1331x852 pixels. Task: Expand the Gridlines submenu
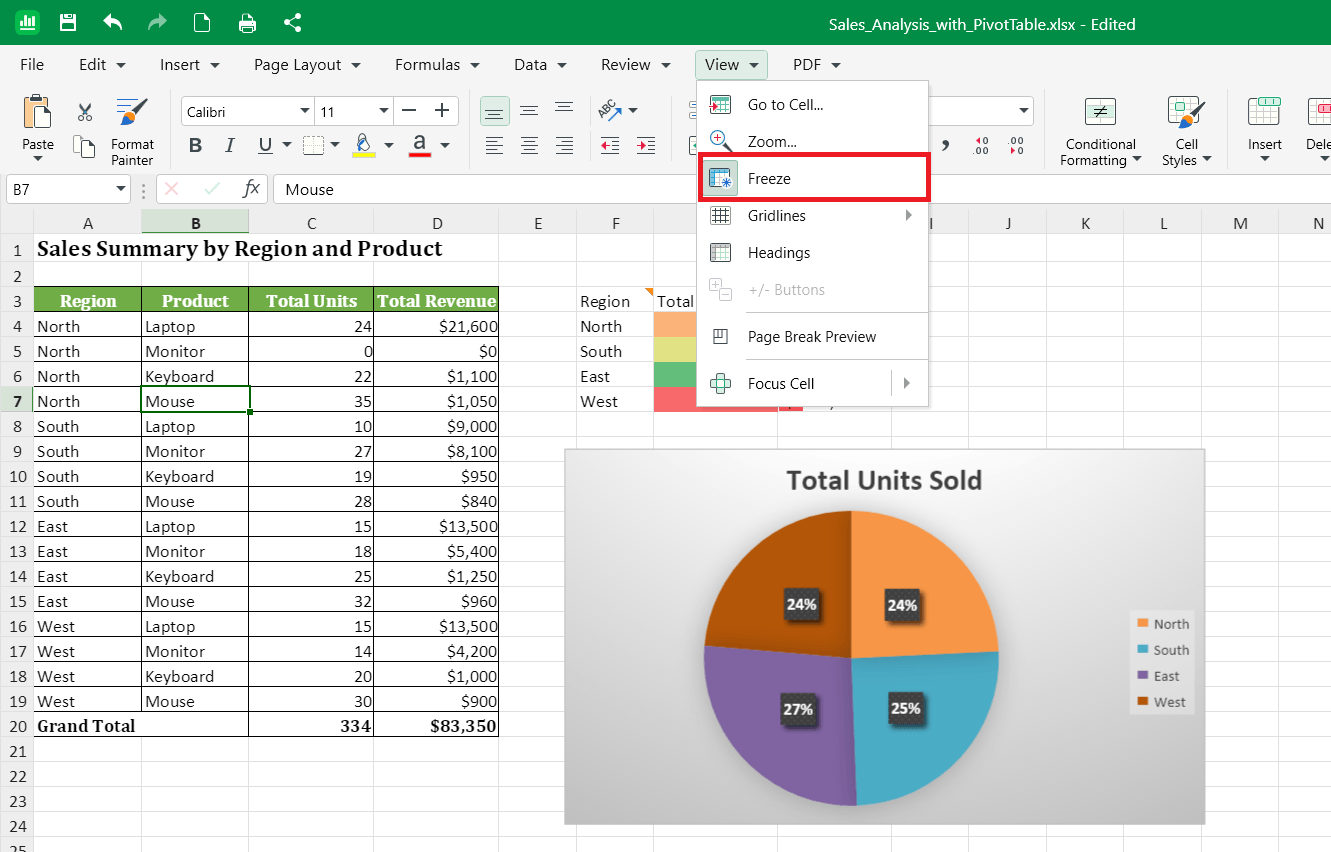[x=813, y=216]
